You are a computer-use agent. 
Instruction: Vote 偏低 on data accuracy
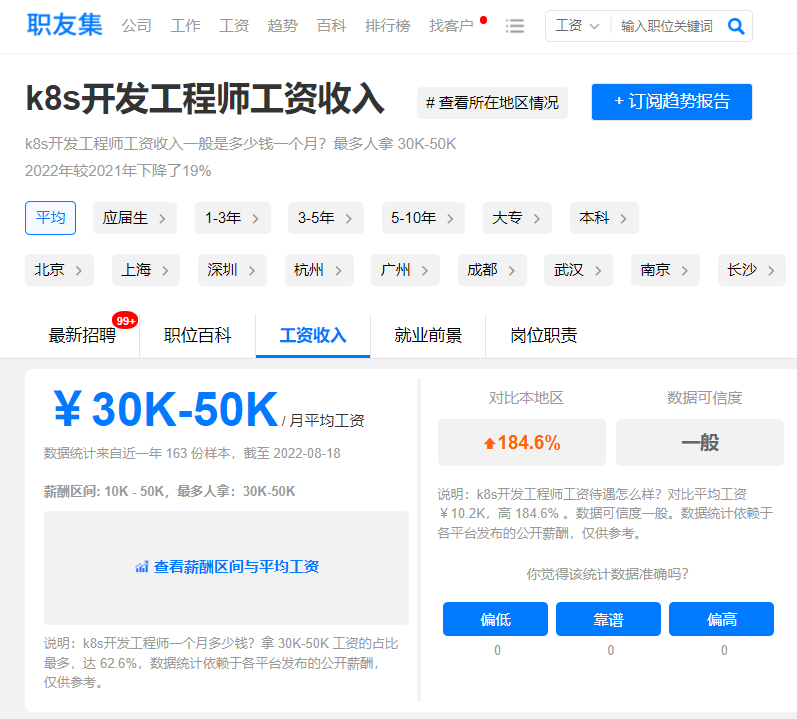[x=495, y=620]
